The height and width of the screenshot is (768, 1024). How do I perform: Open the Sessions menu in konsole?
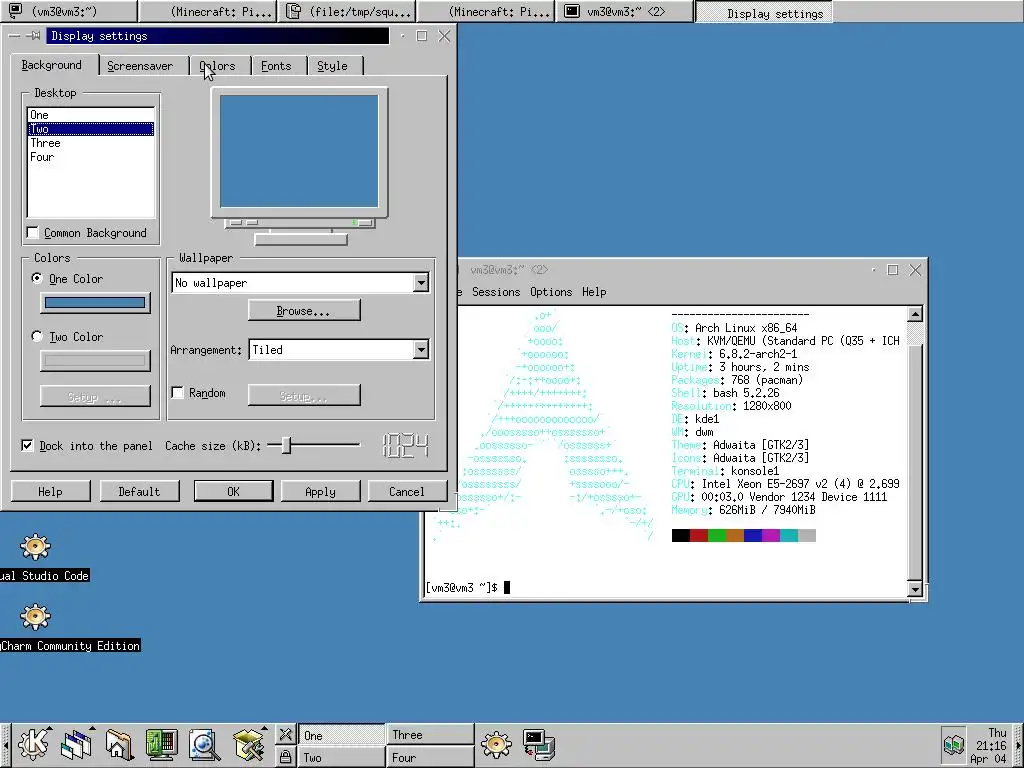pyautogui.click(x=496, y=292)
